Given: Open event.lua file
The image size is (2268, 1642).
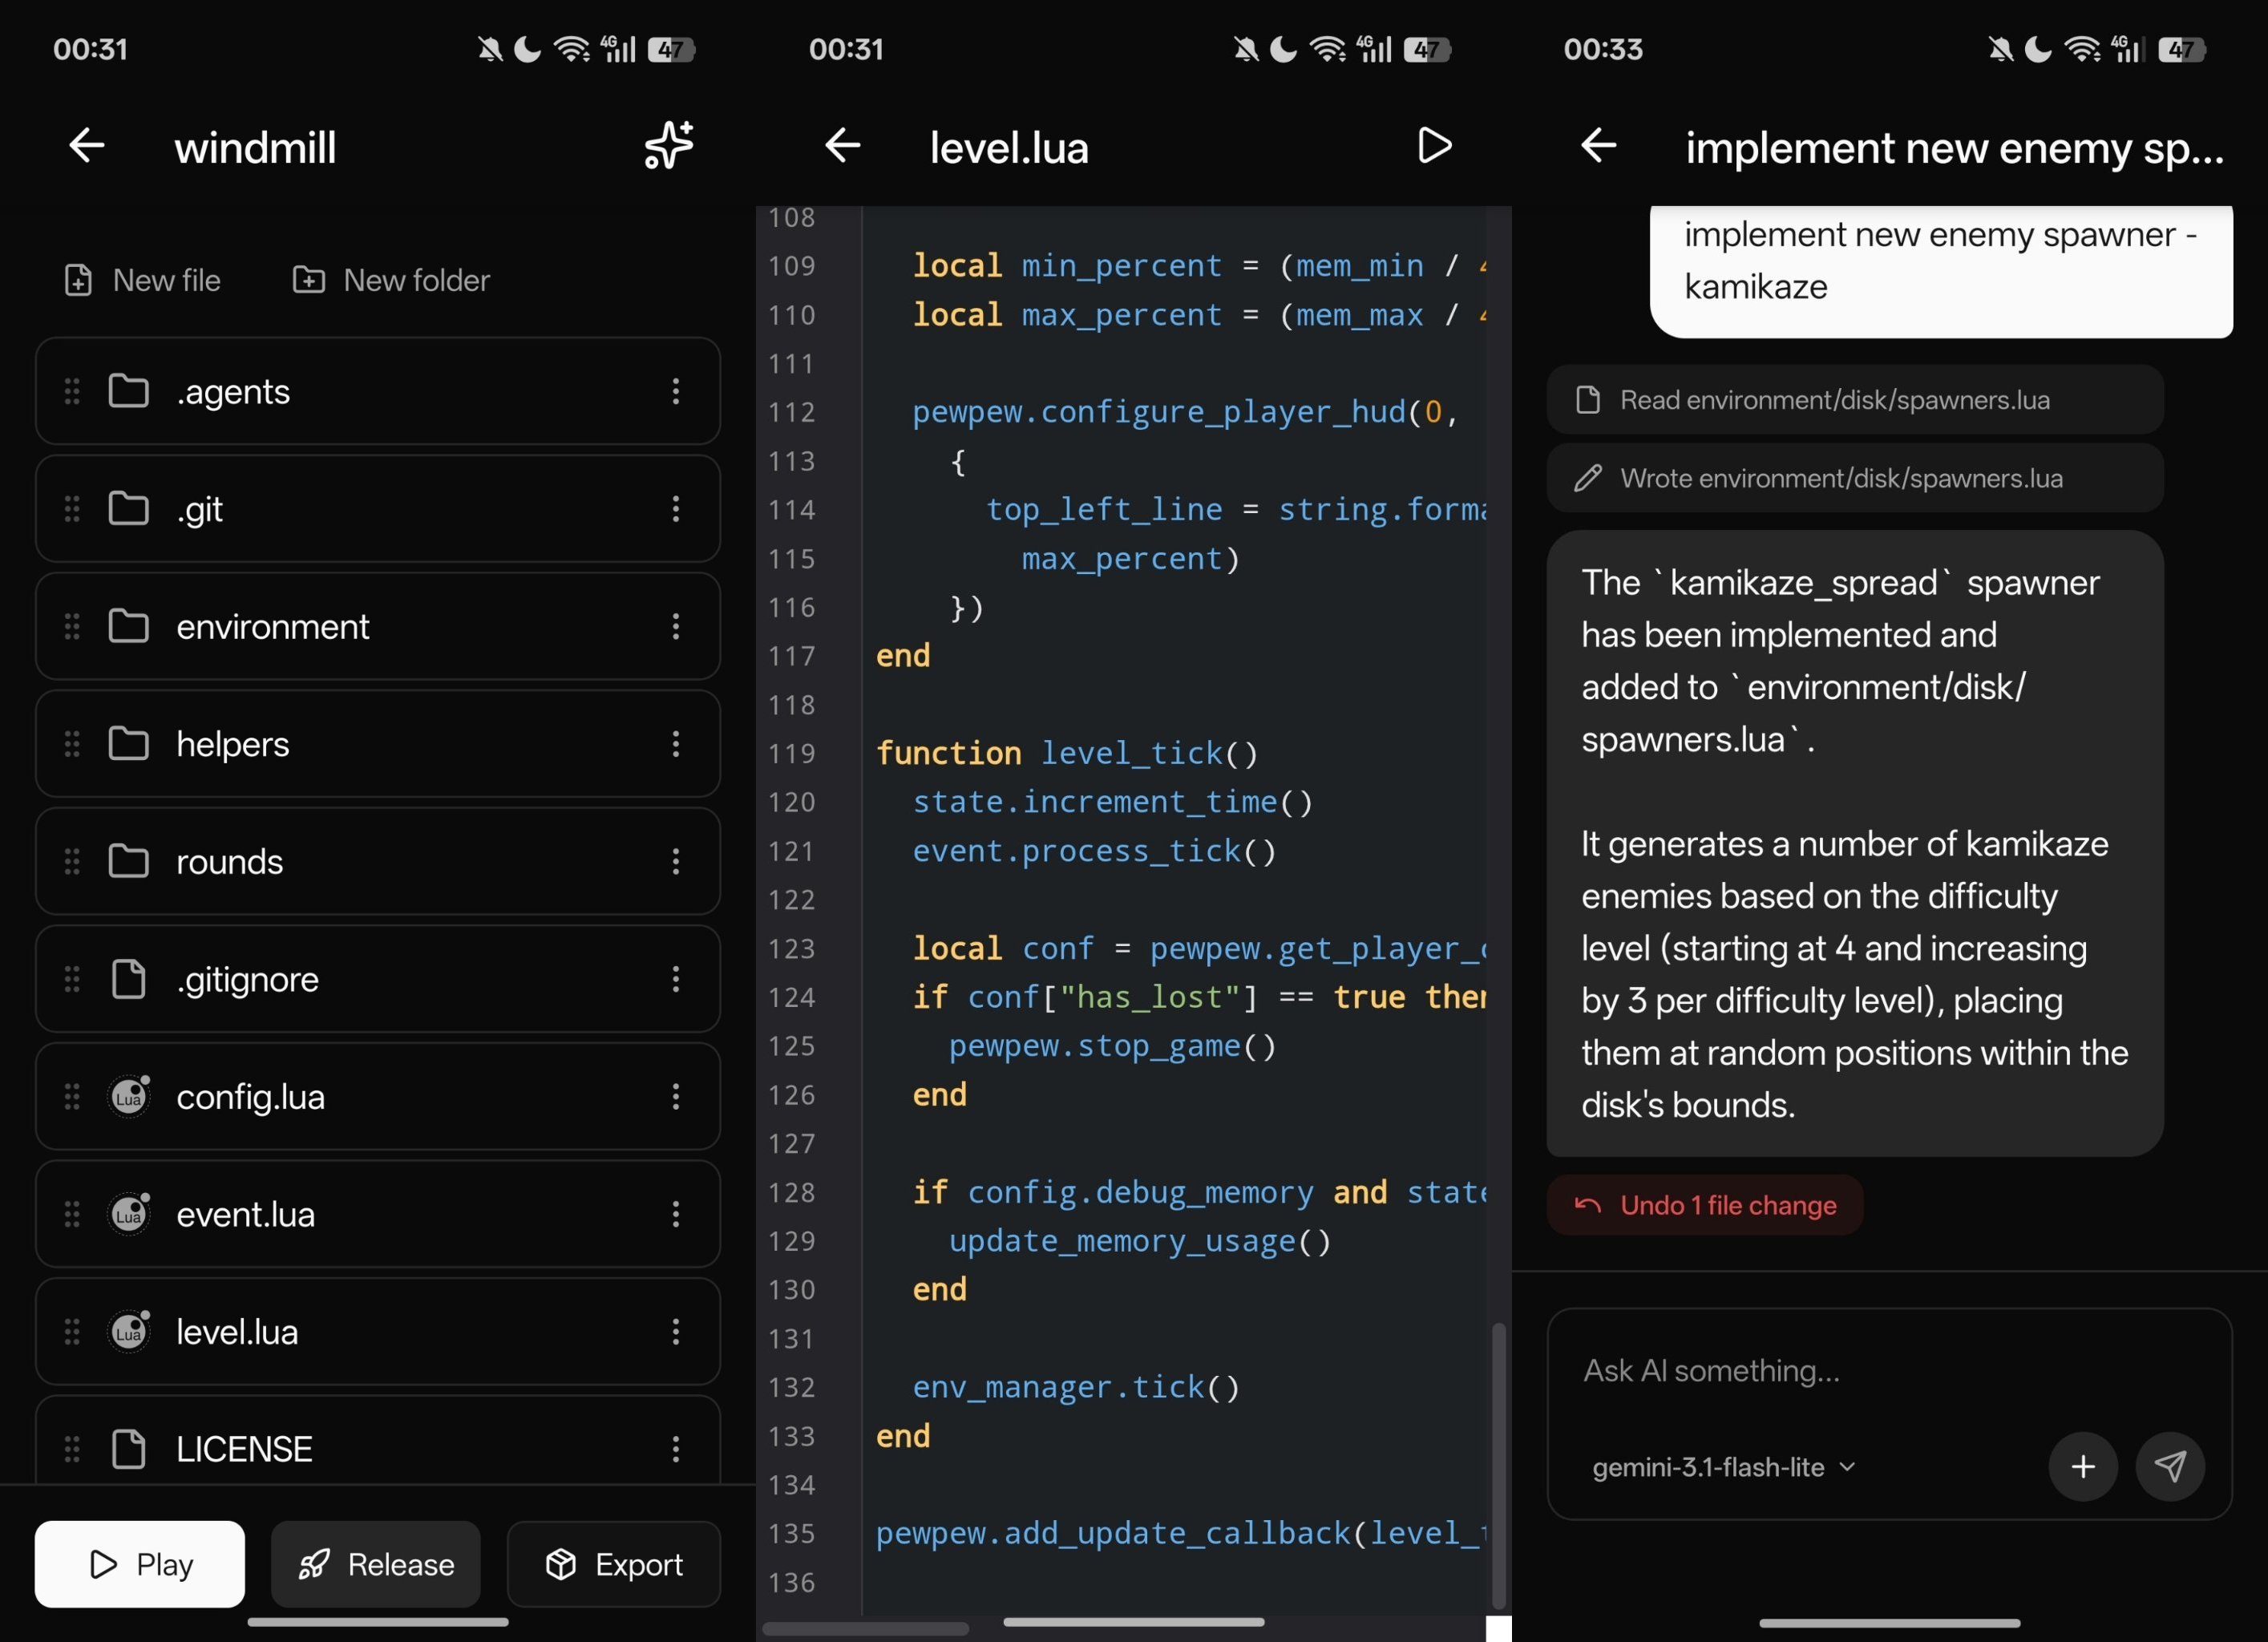Looking at the screenshot, I should 378,1214.
